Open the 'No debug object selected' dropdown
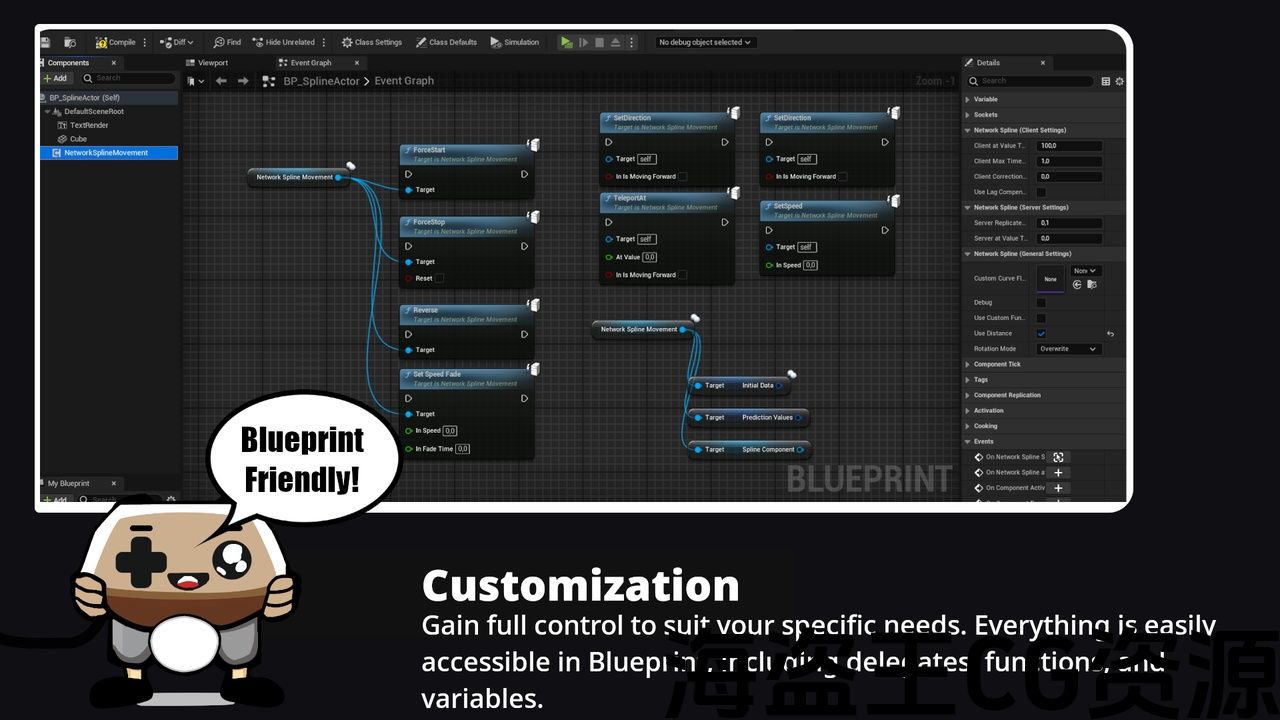1280x720 pixels. coord(705,42)
